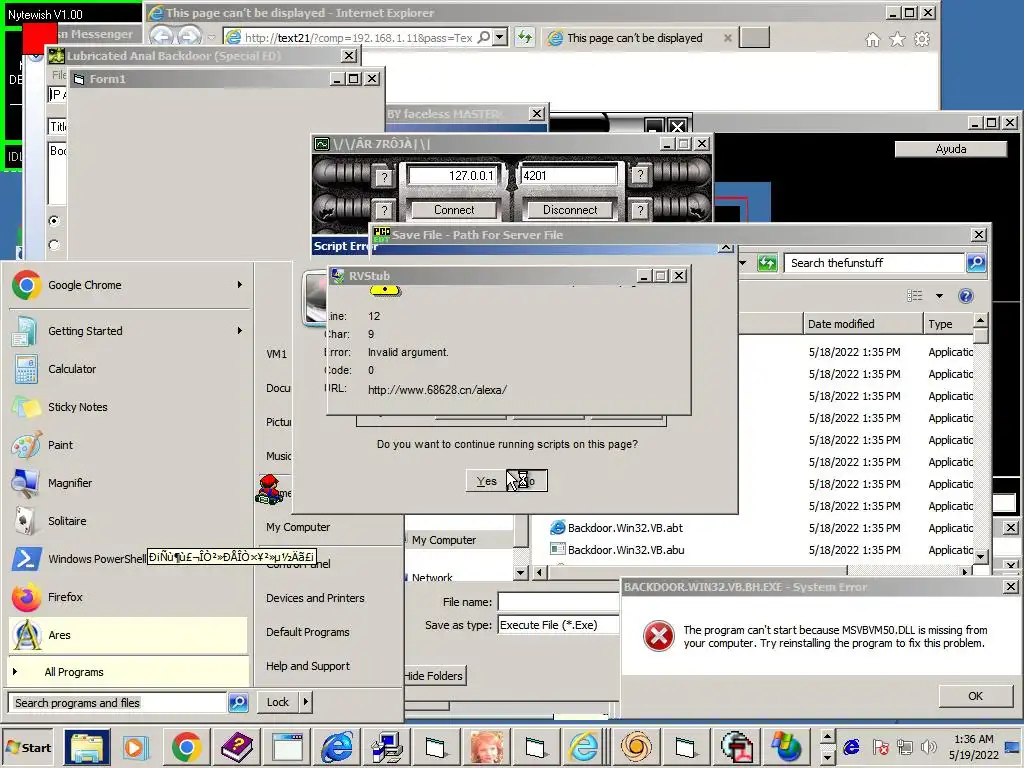
Task: Click the network tray icon
Action: point(904,746)
